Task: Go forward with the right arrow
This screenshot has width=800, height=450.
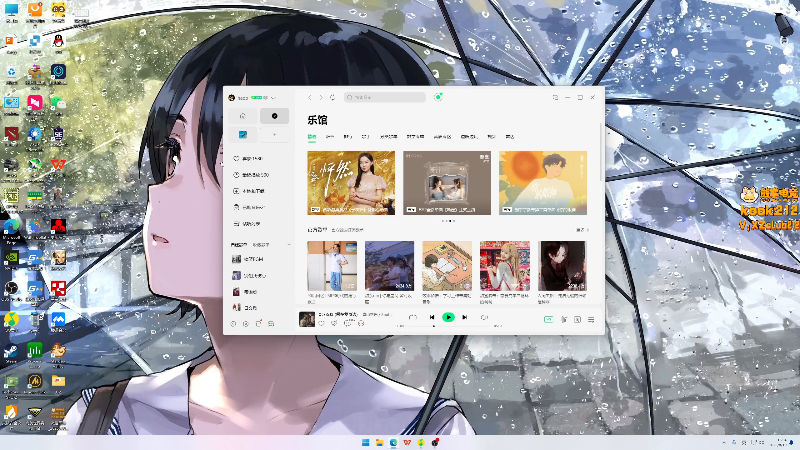Action: [x=321, y=97]
